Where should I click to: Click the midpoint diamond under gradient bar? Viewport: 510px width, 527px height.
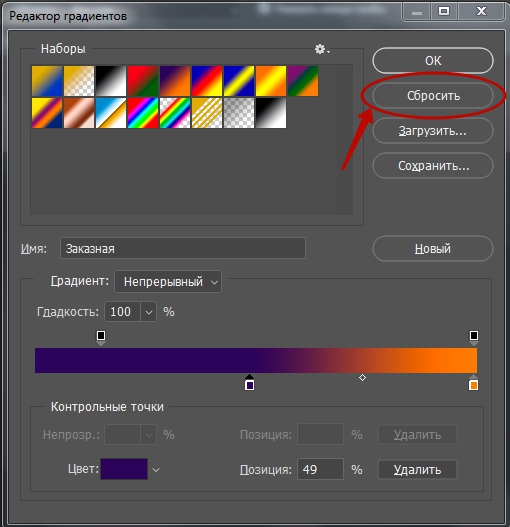(x=362, y=377)
